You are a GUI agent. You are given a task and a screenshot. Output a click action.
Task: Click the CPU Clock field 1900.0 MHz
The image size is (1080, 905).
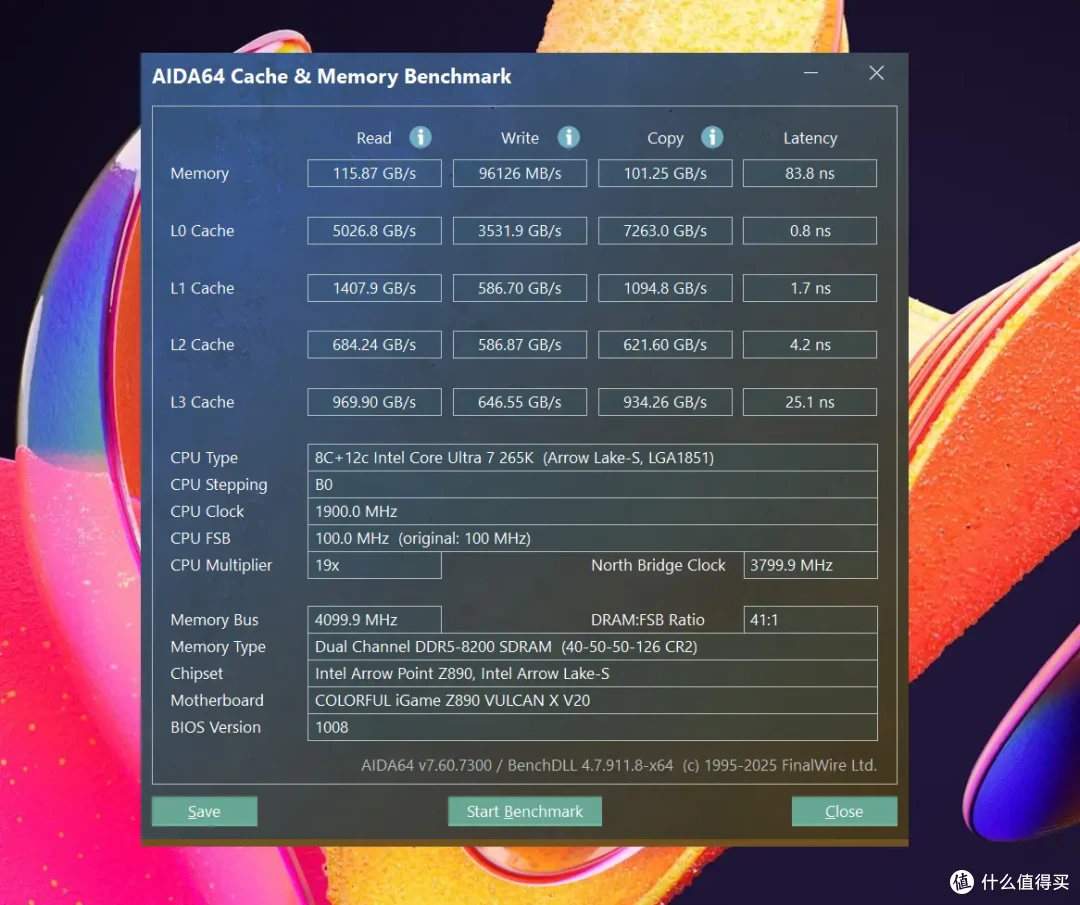tap(592, 511)
